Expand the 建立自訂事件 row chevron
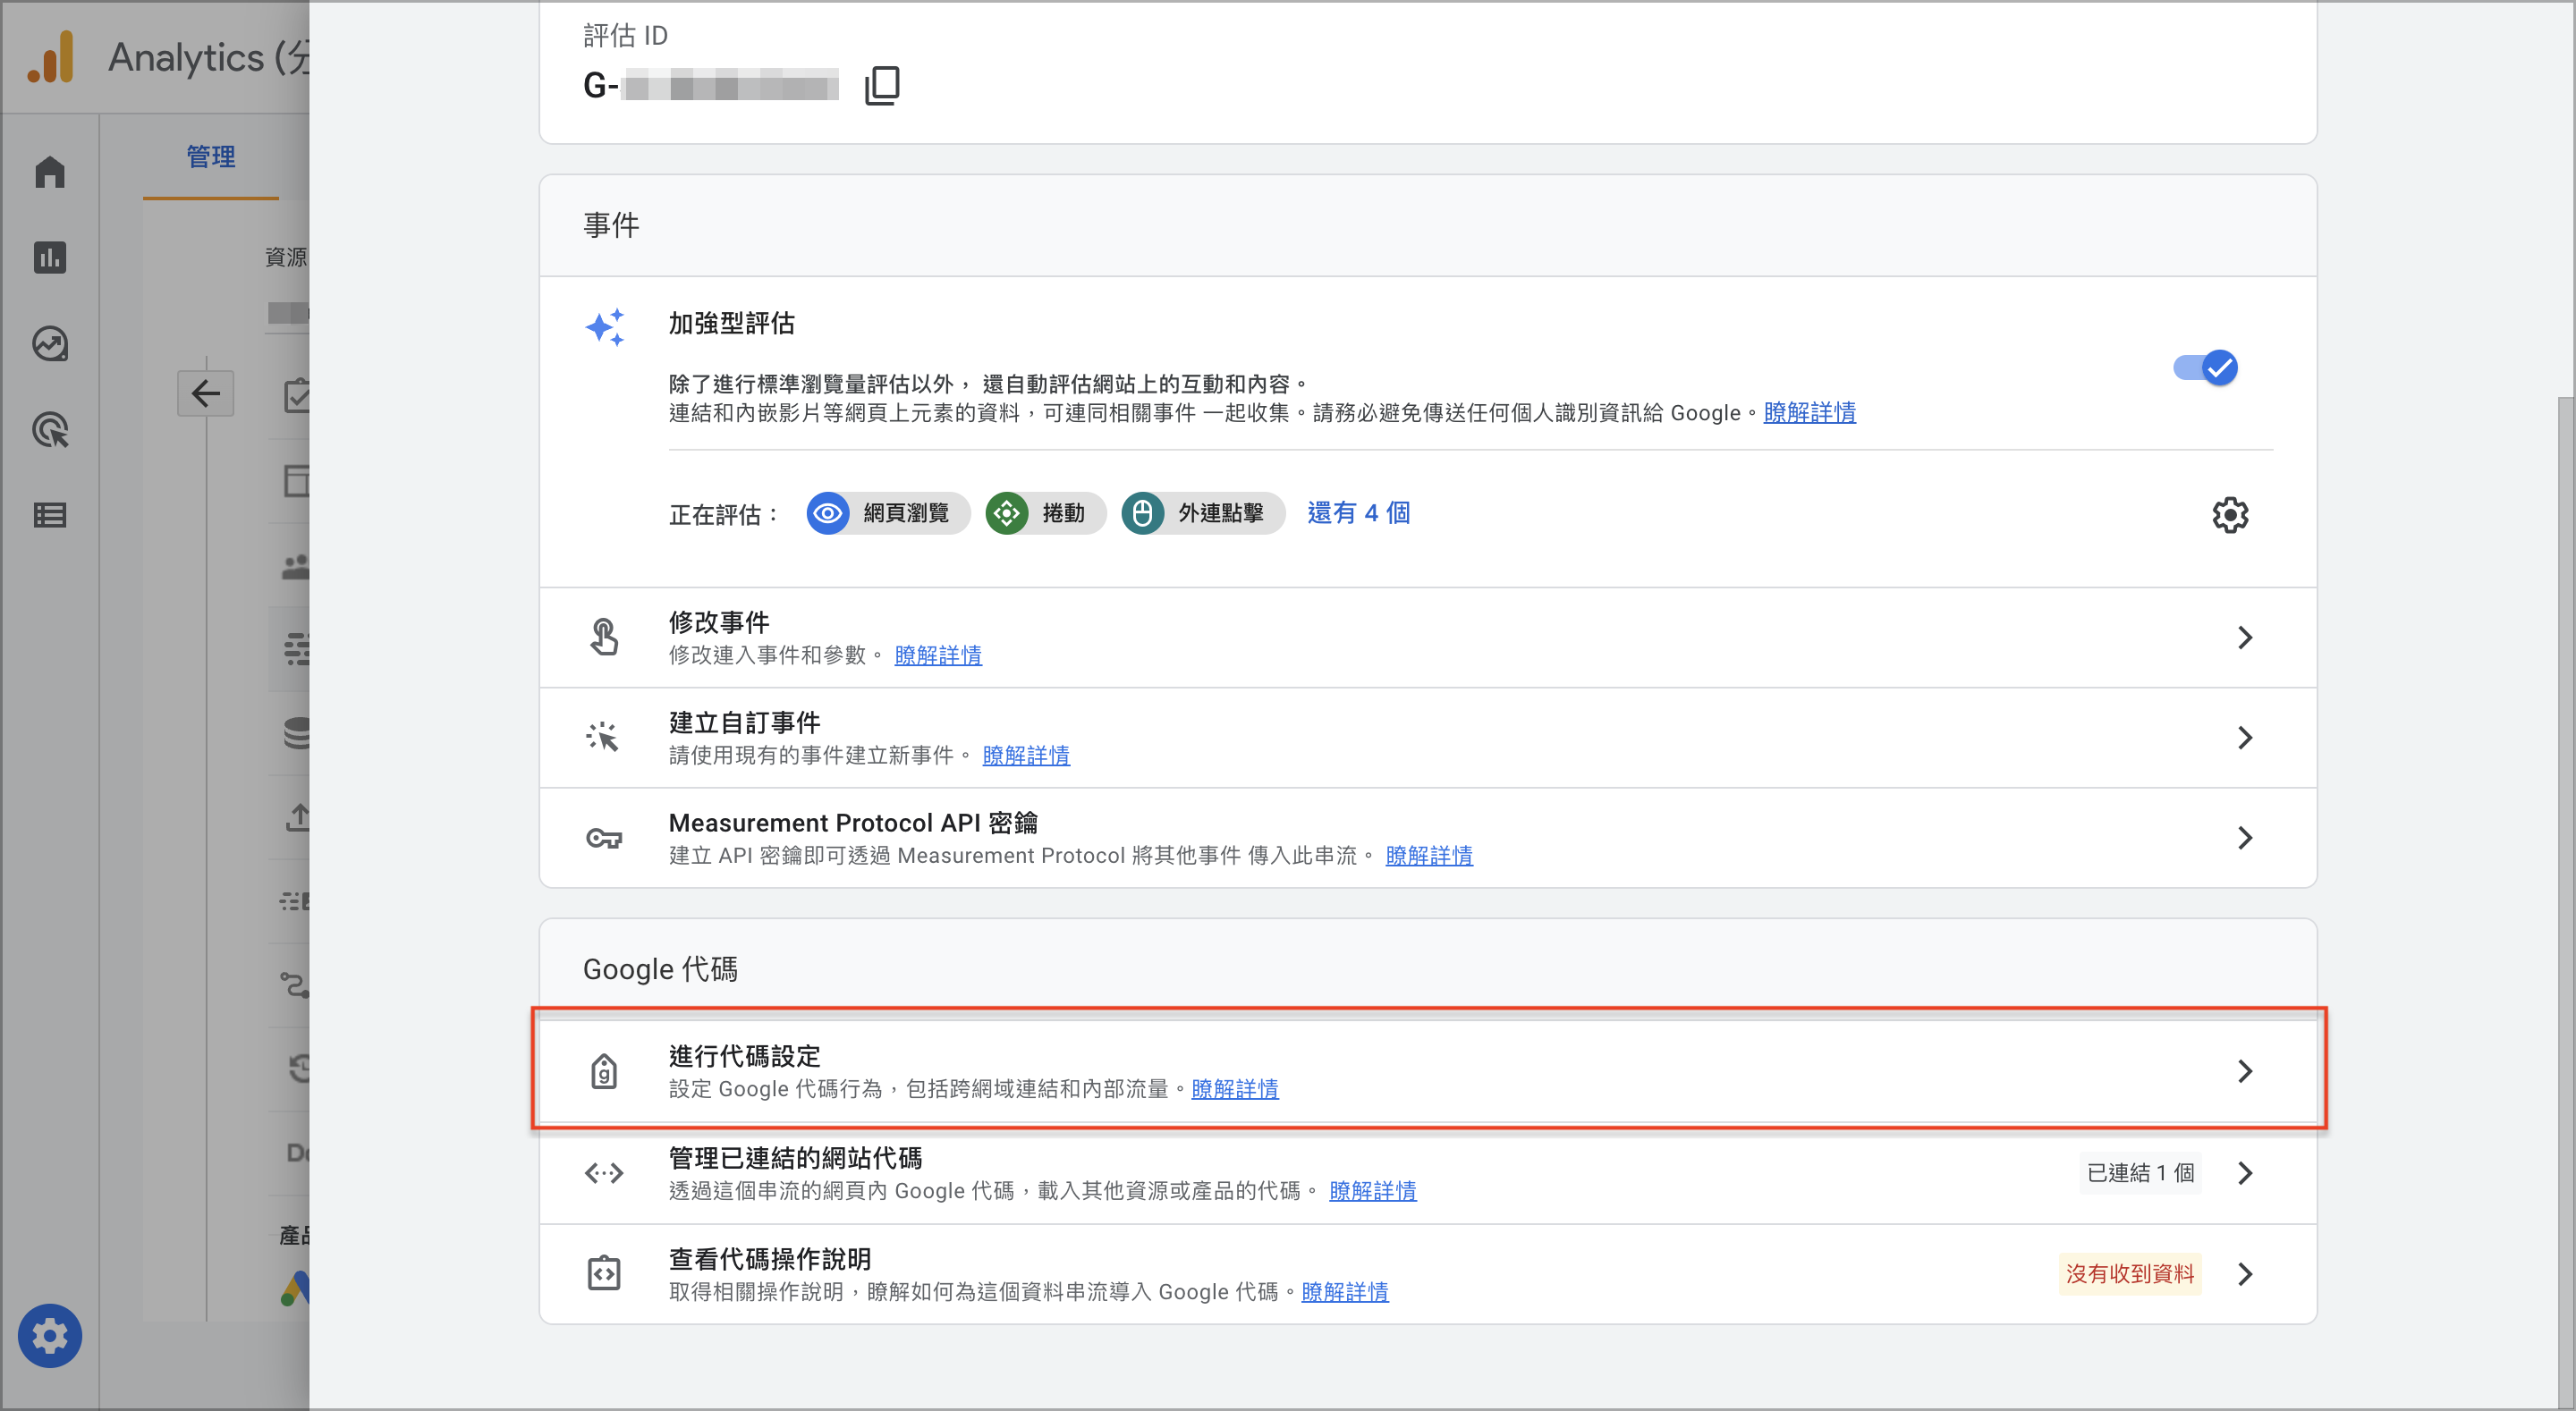The image size is (2576, 1411). tap(2245, 738)
